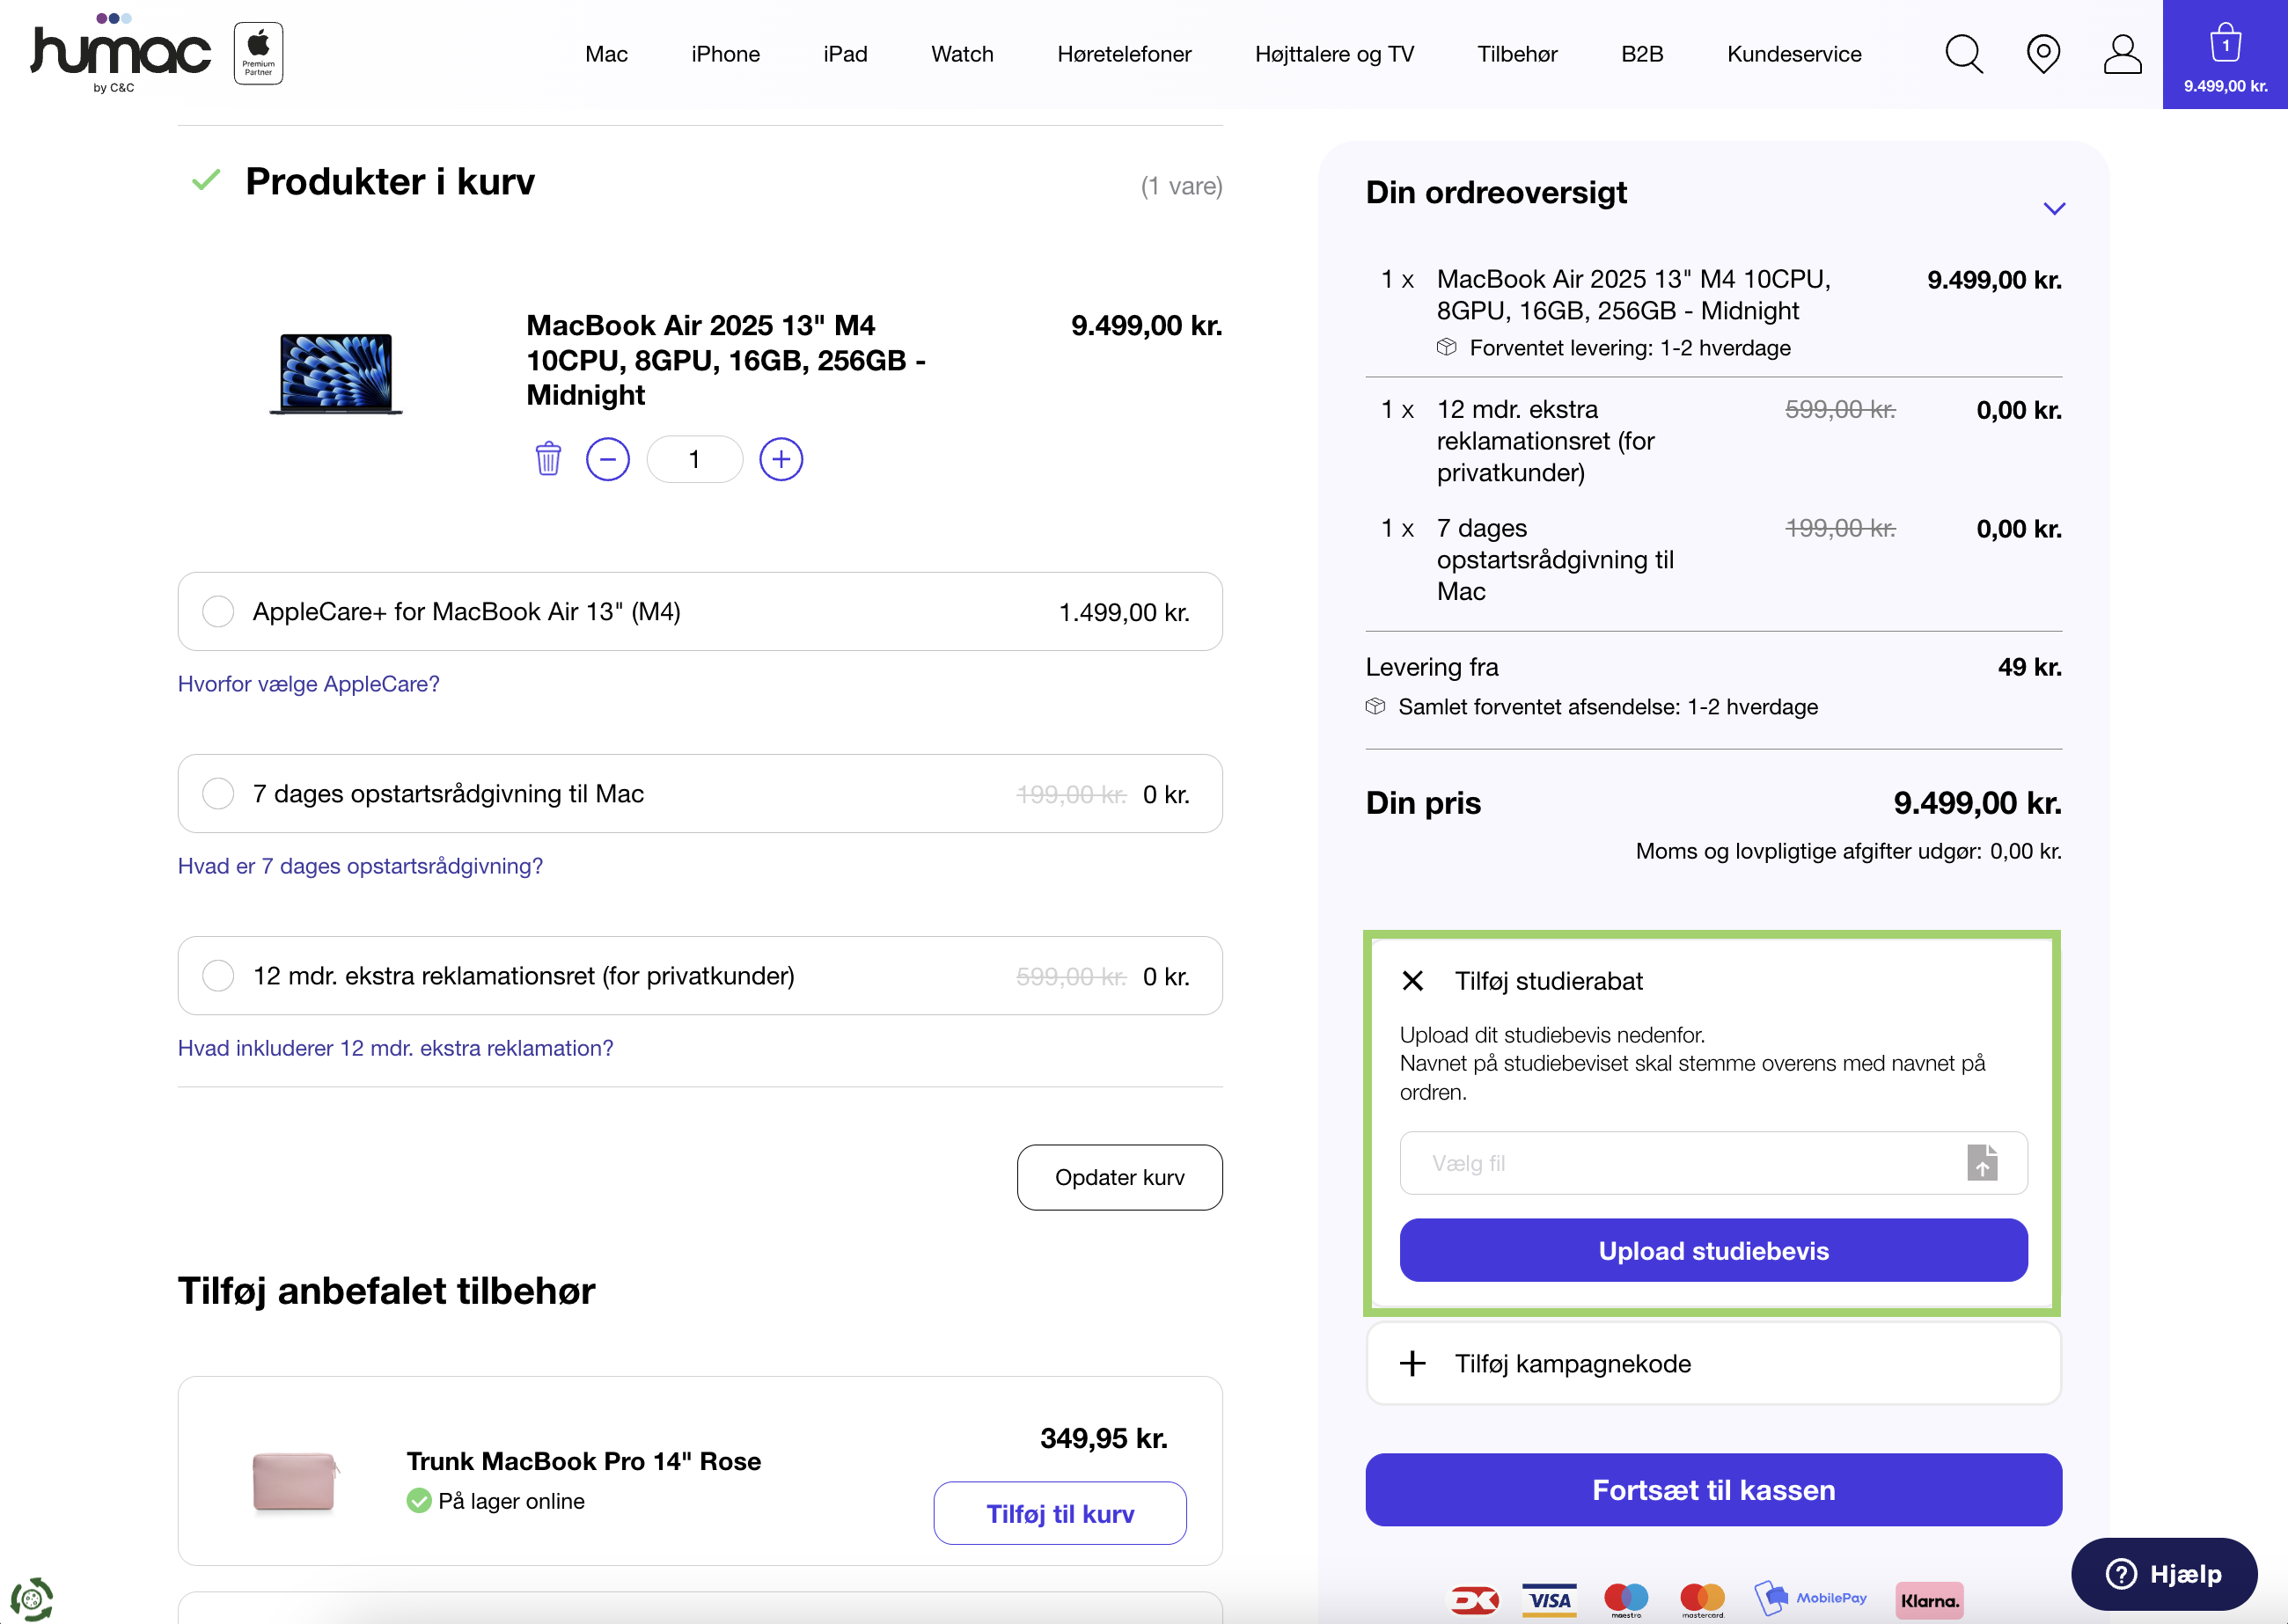Open the store locator pin icon

[x=2043, y=54]
